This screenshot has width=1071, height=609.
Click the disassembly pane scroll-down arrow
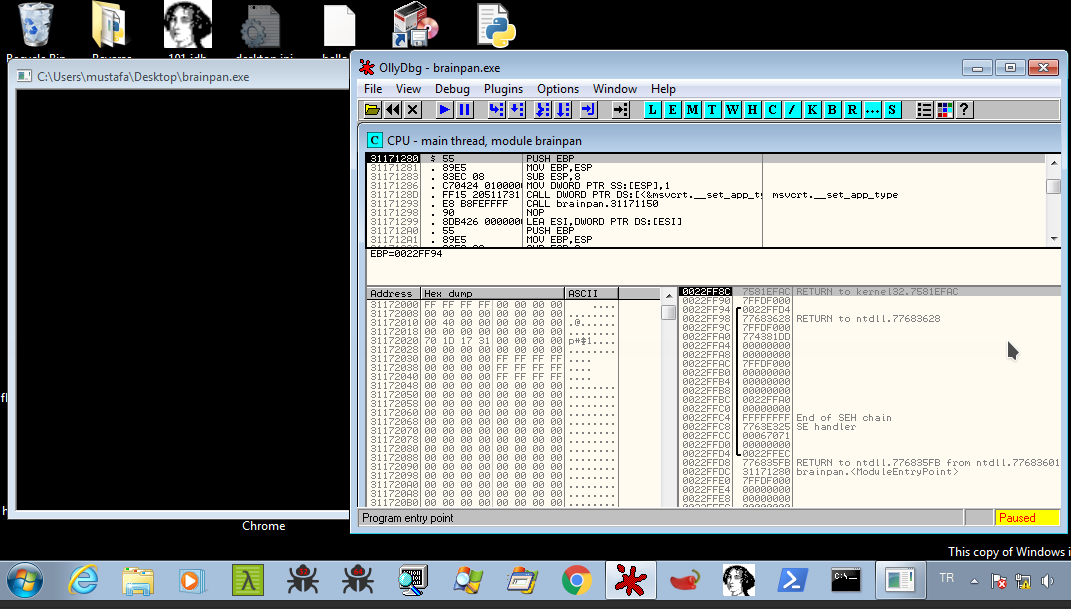1054,239
